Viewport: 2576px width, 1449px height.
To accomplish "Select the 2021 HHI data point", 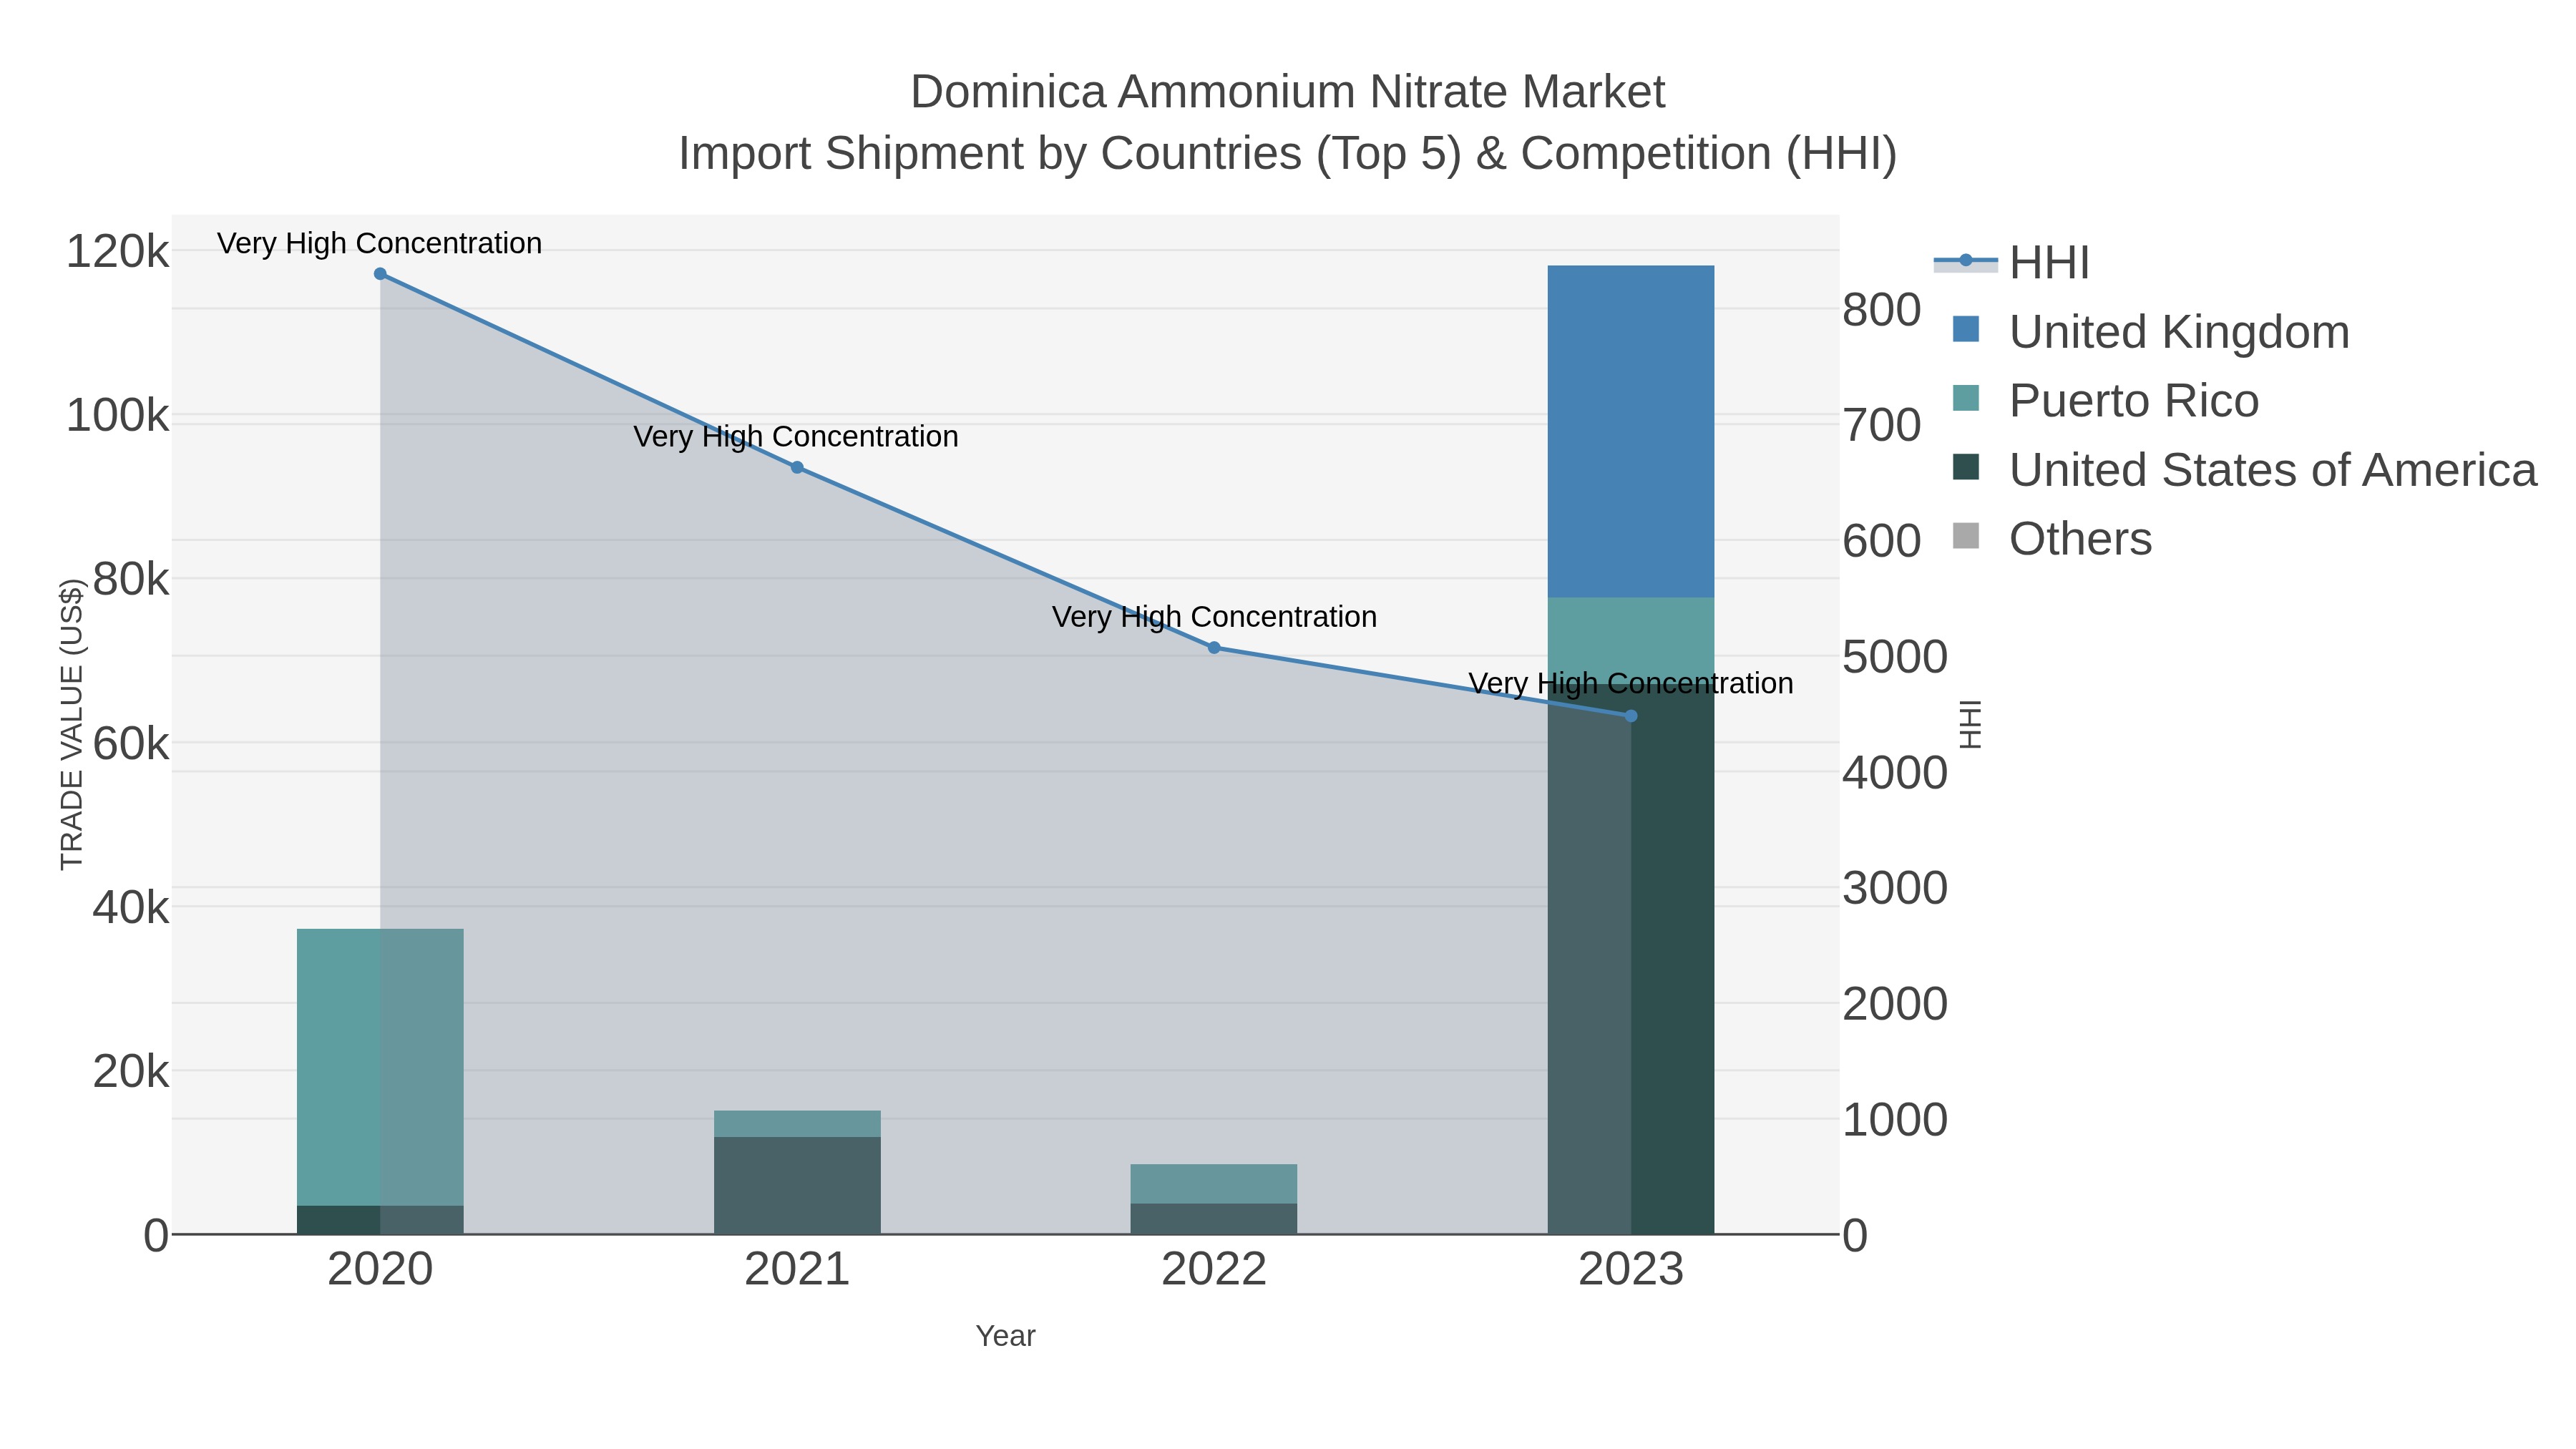I will tap(797, 467).
